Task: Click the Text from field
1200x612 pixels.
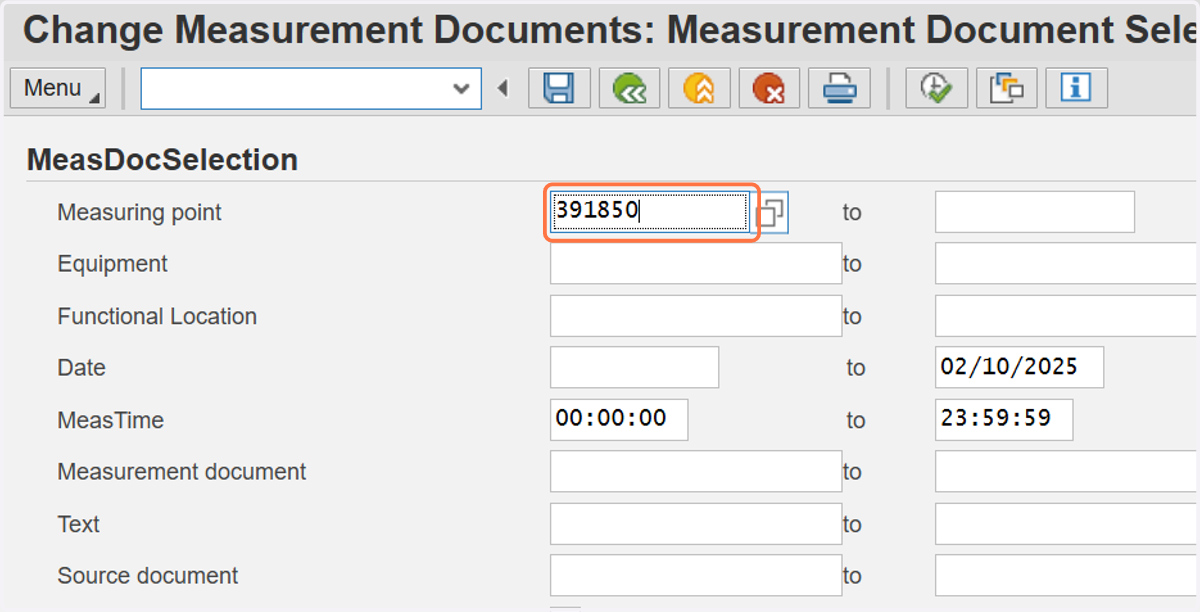Action: click(696, 524)
